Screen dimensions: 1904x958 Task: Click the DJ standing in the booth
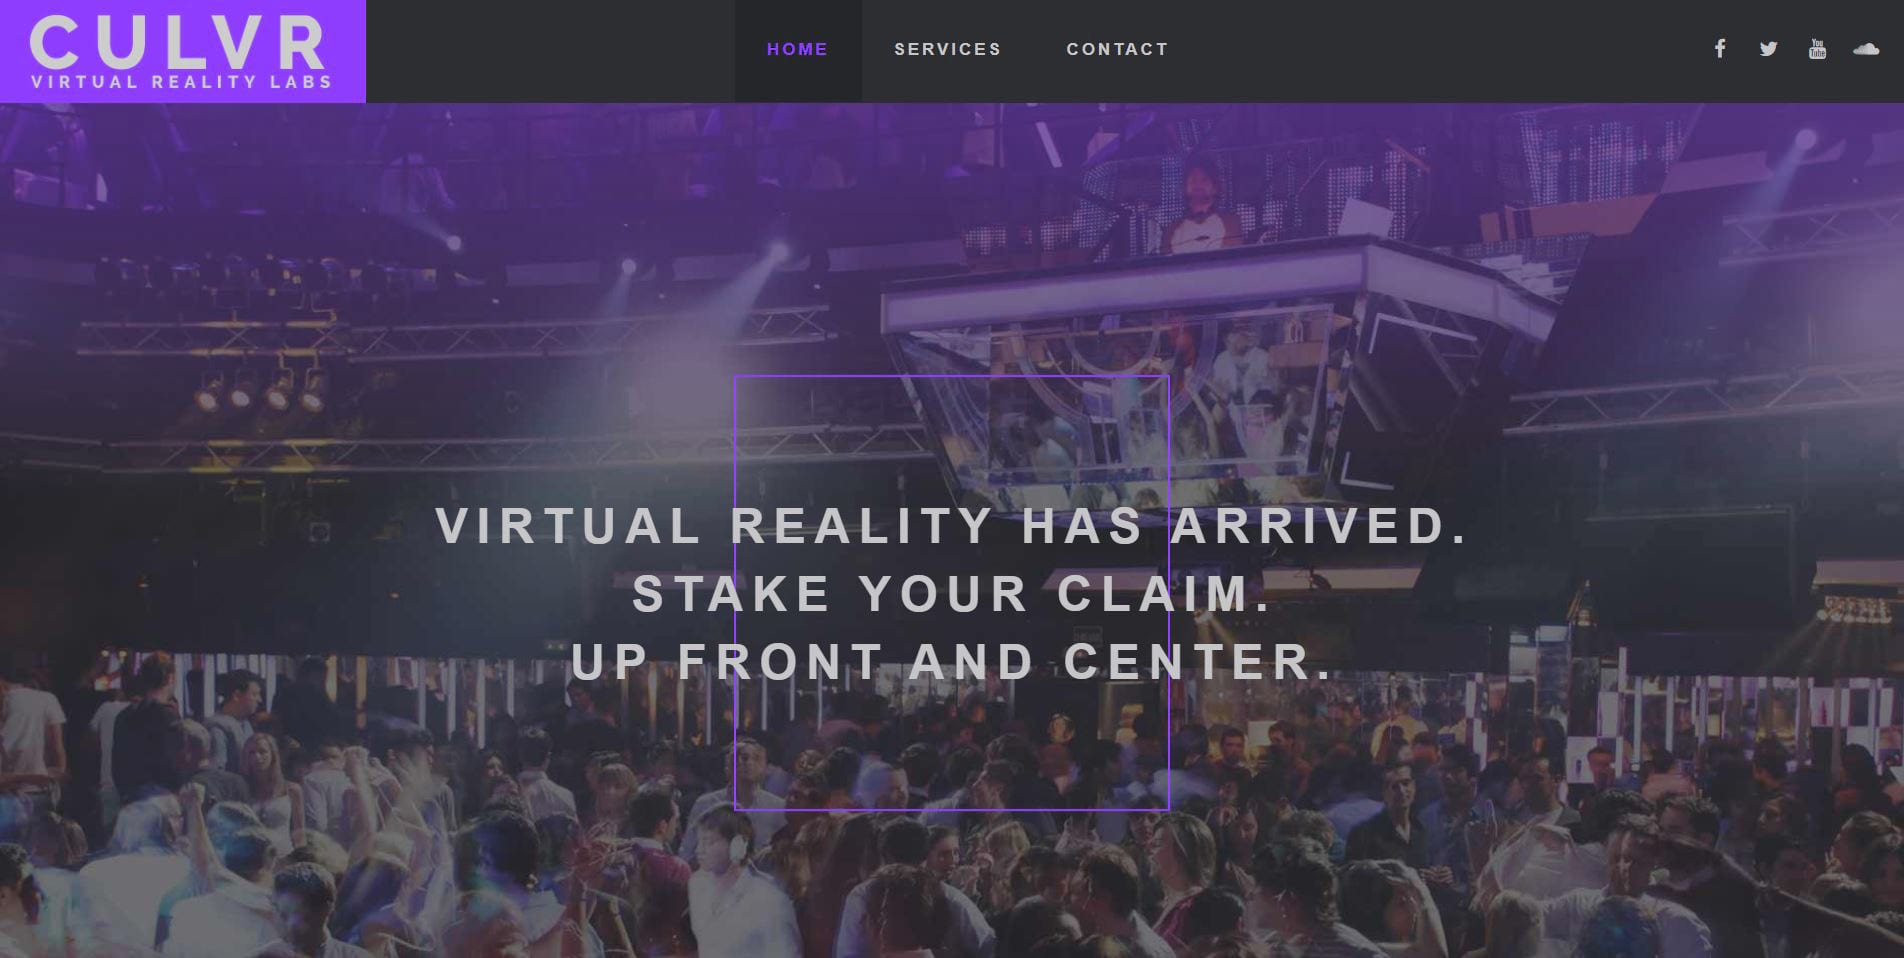(1199, 203)
